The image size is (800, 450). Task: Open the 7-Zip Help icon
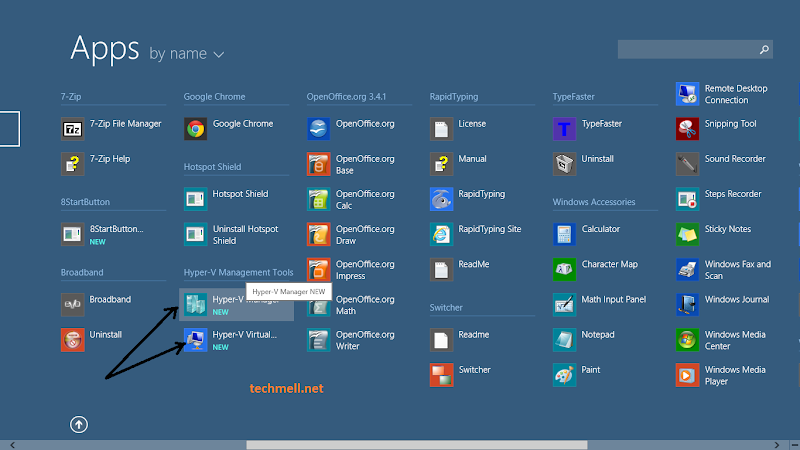tap(72, 164)
